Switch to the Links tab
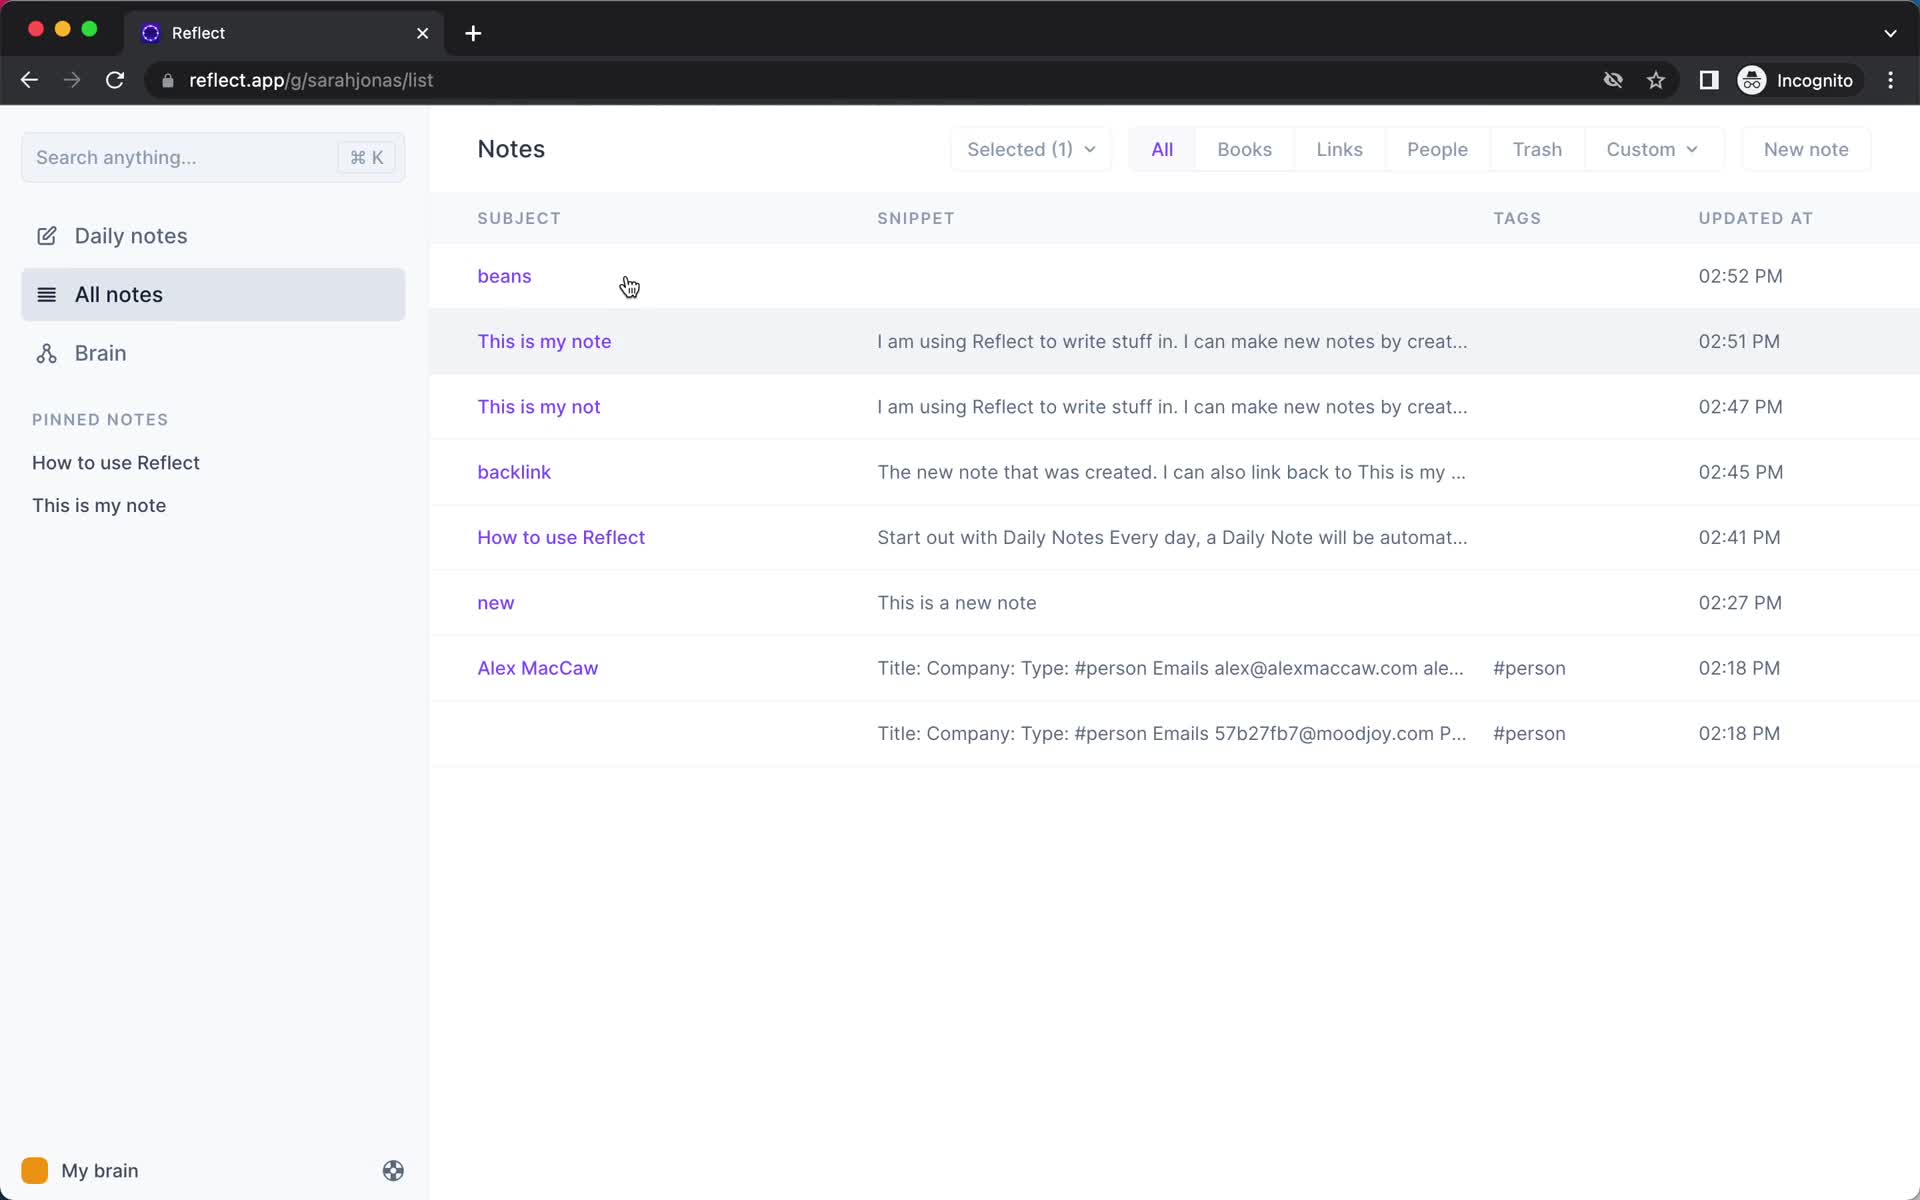Image resolution: width=1920 pixels, height=1200 pixels. (1339, 149)
